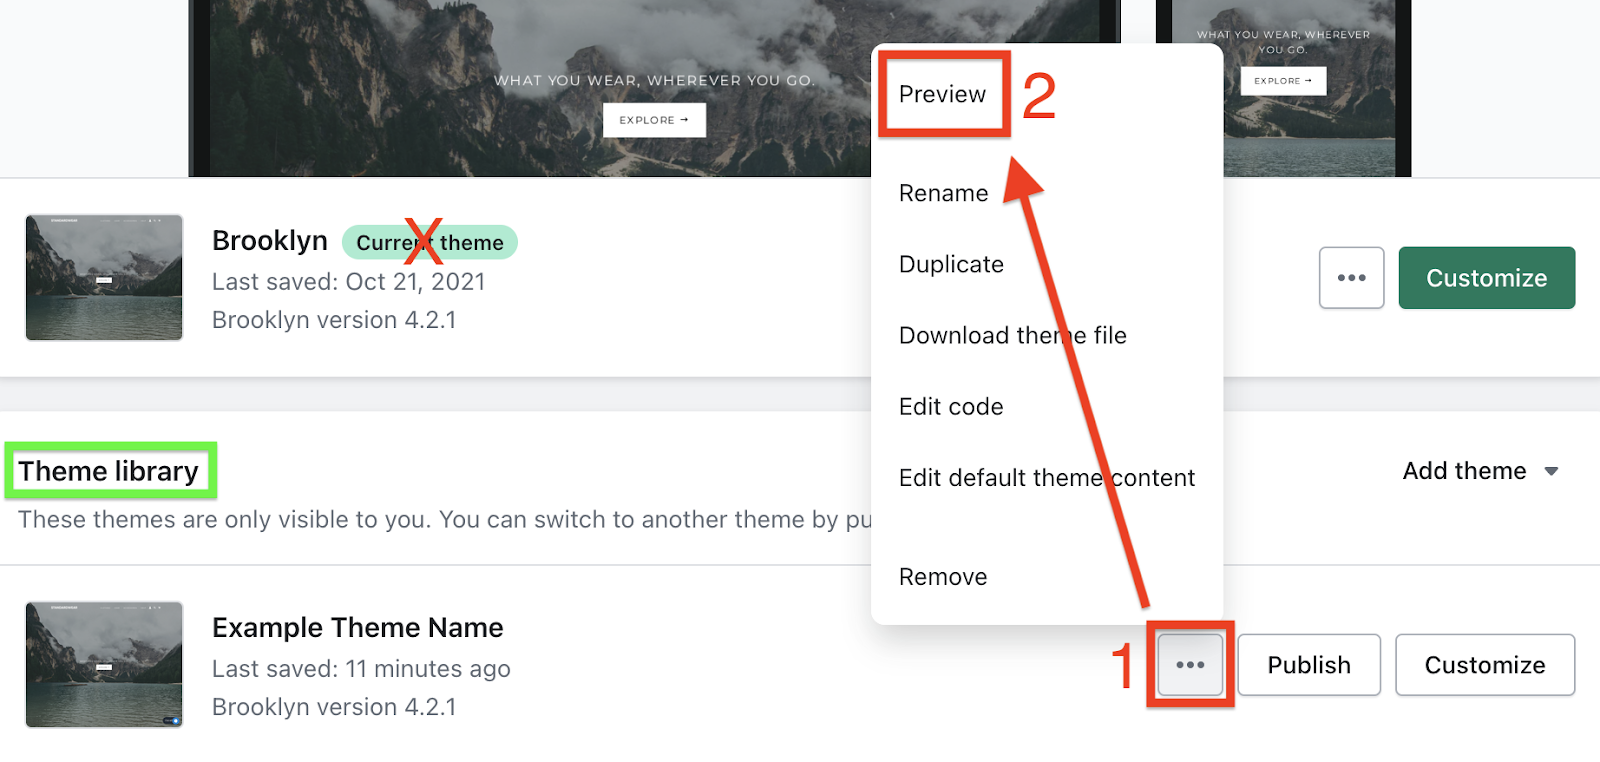Image resolution: width=1600 pixels, height=762 pixels.
Task: Click the EXPLORE button in mobile preview
Action: pyautogui.click(x=1283, y=81)
